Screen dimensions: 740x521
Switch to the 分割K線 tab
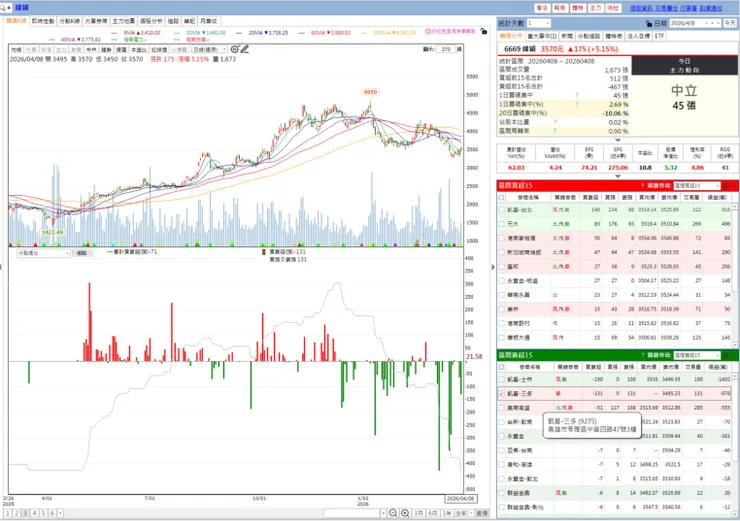tap(69, 21)
